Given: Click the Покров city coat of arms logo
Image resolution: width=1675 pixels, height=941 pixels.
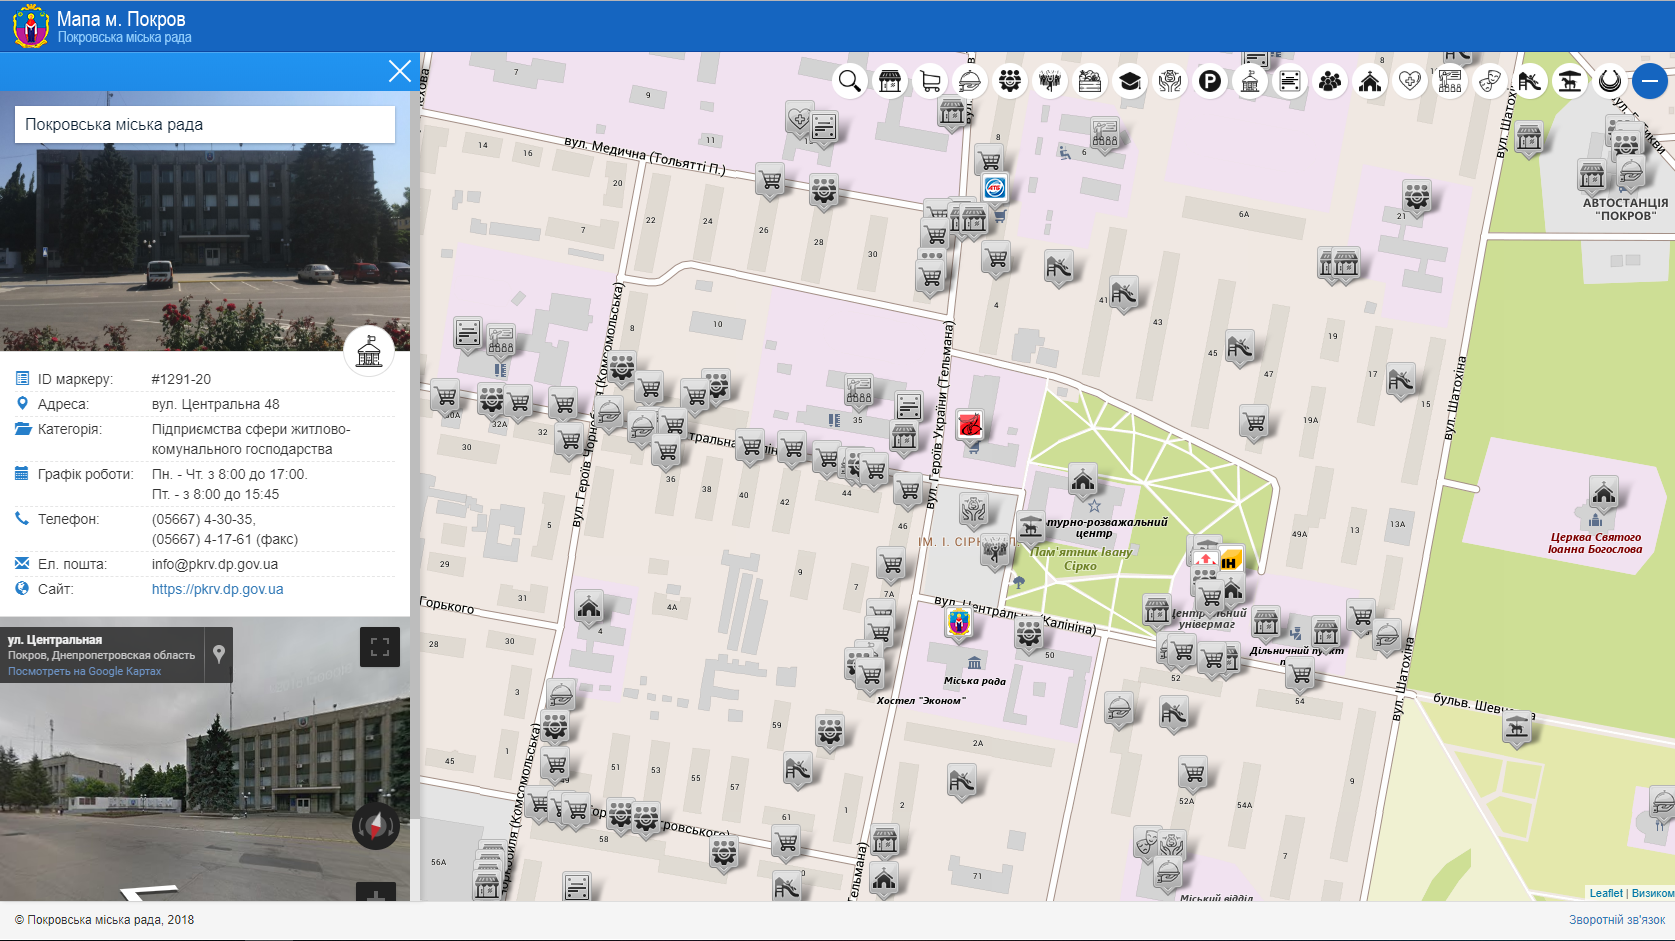Looking at the screenshot, I should [31, 26].
